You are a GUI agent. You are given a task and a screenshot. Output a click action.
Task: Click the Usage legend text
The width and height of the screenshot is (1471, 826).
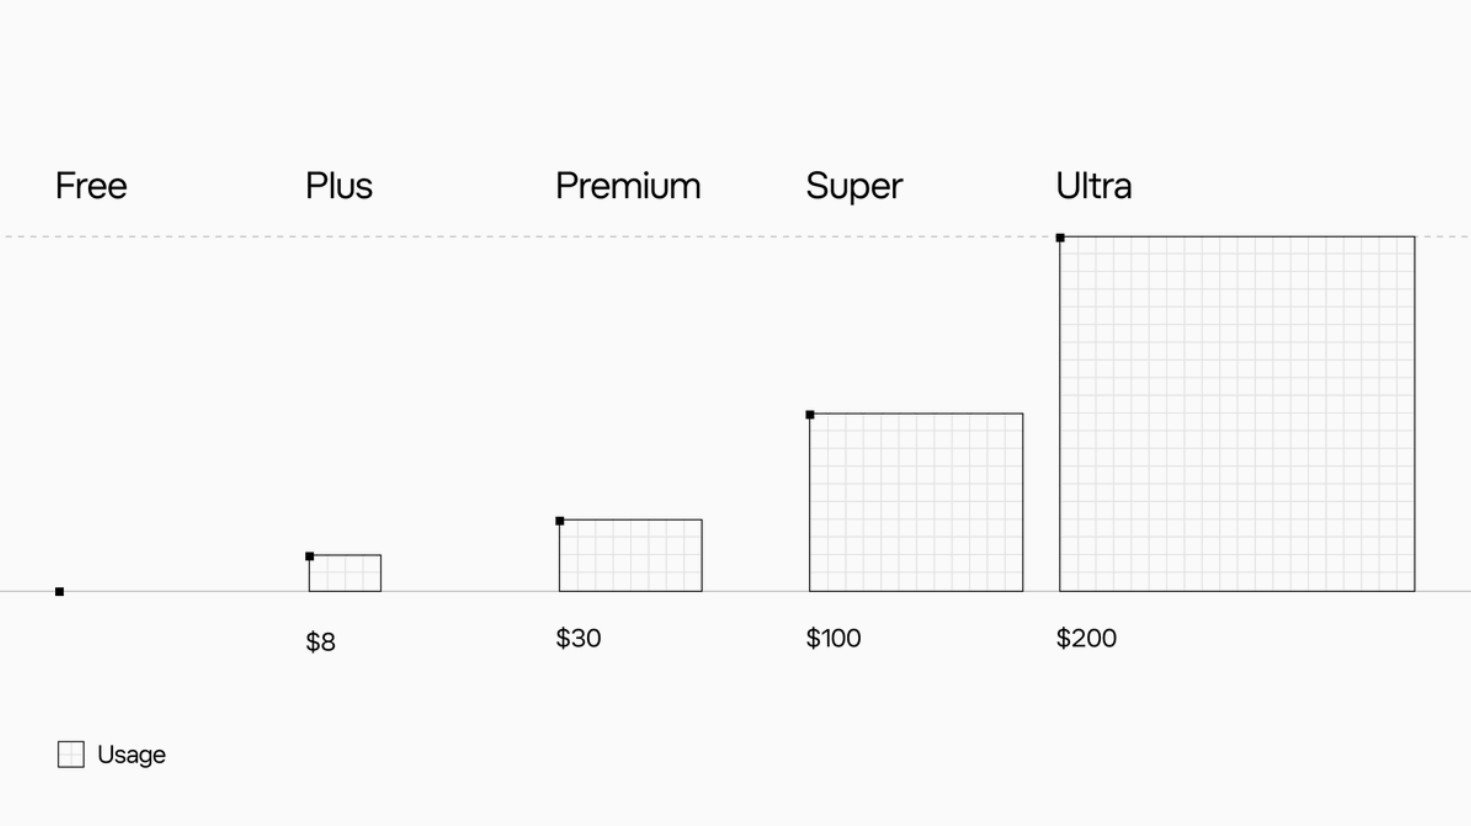tap(131, 755)
